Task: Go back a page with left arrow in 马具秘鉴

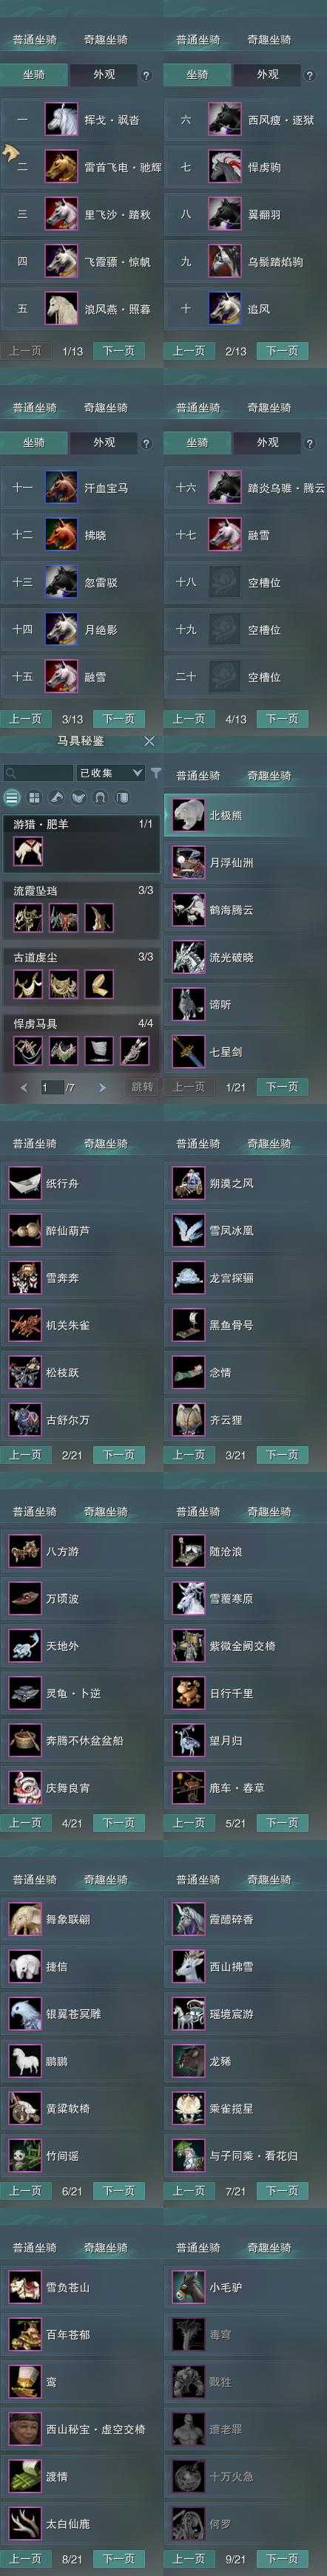Action: 24,1087
